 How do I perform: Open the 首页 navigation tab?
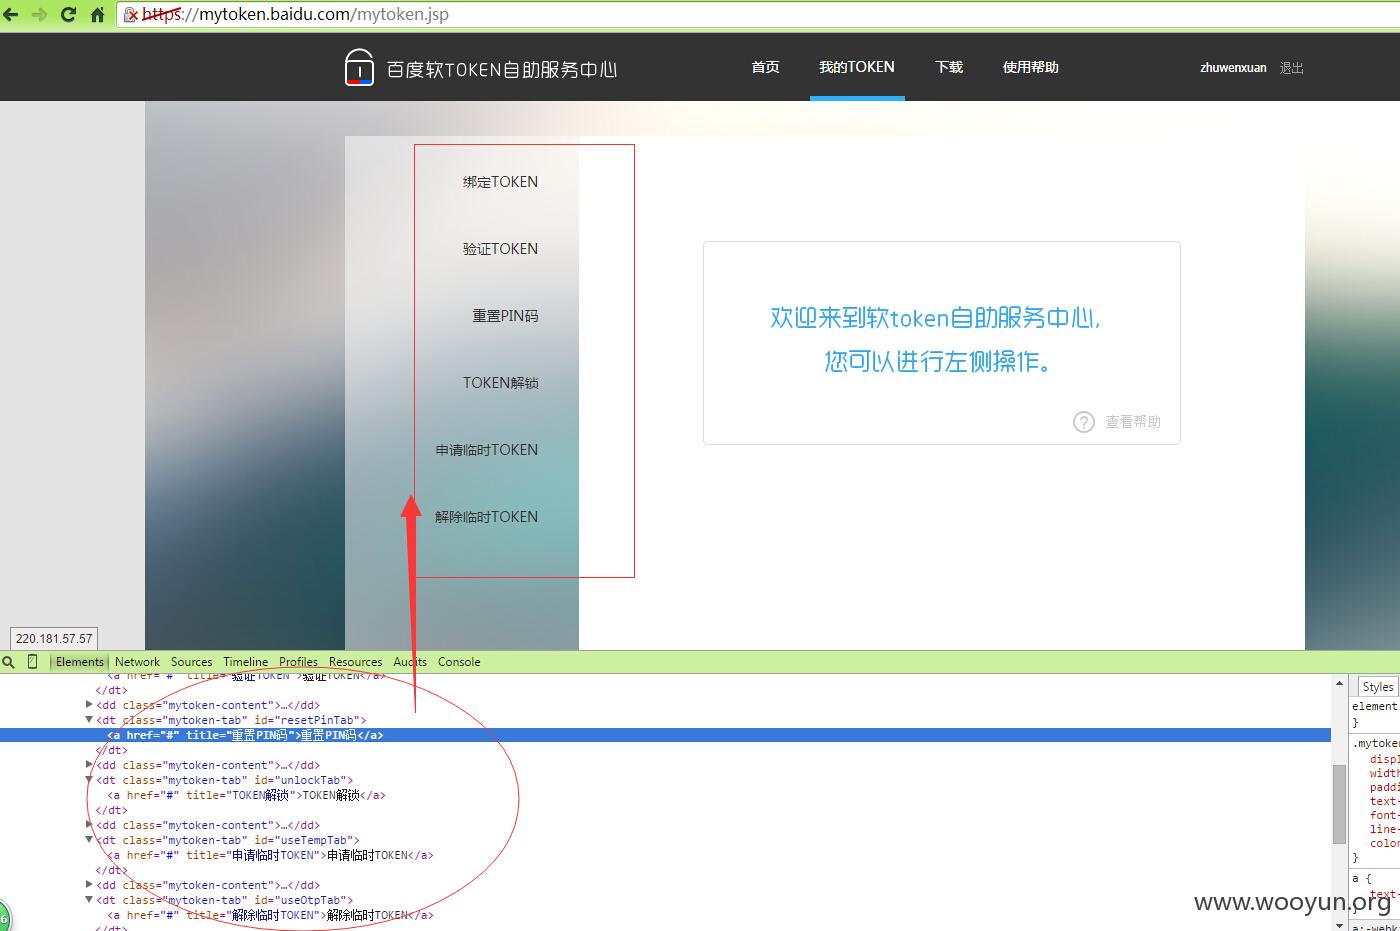pyautogui.click(x=765, y=67)
